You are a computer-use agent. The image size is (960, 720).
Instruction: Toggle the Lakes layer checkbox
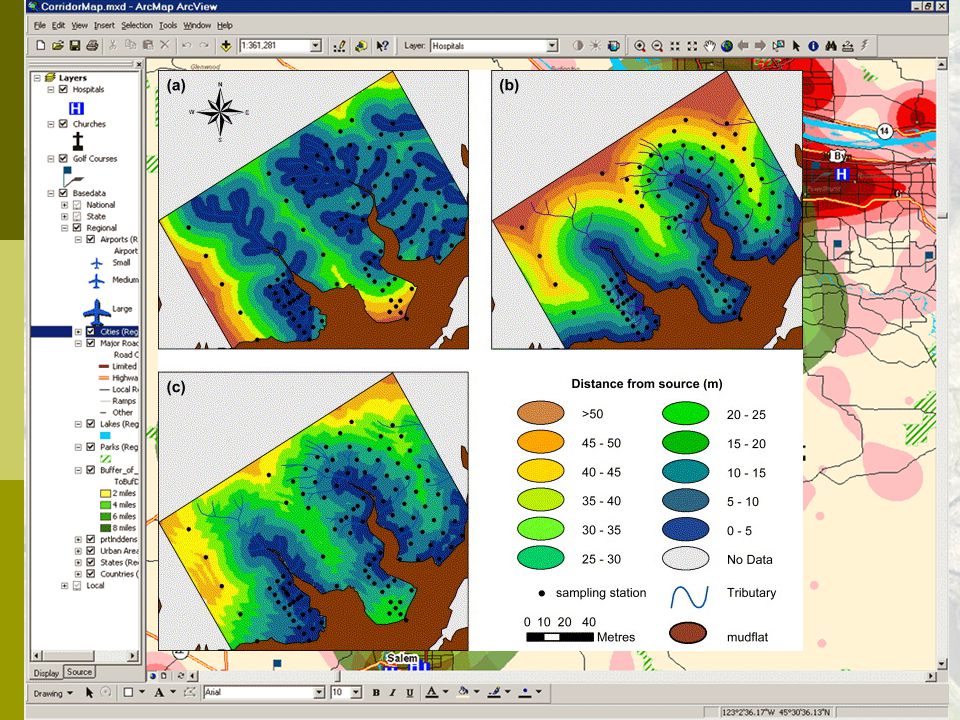(x=91, y=424)
